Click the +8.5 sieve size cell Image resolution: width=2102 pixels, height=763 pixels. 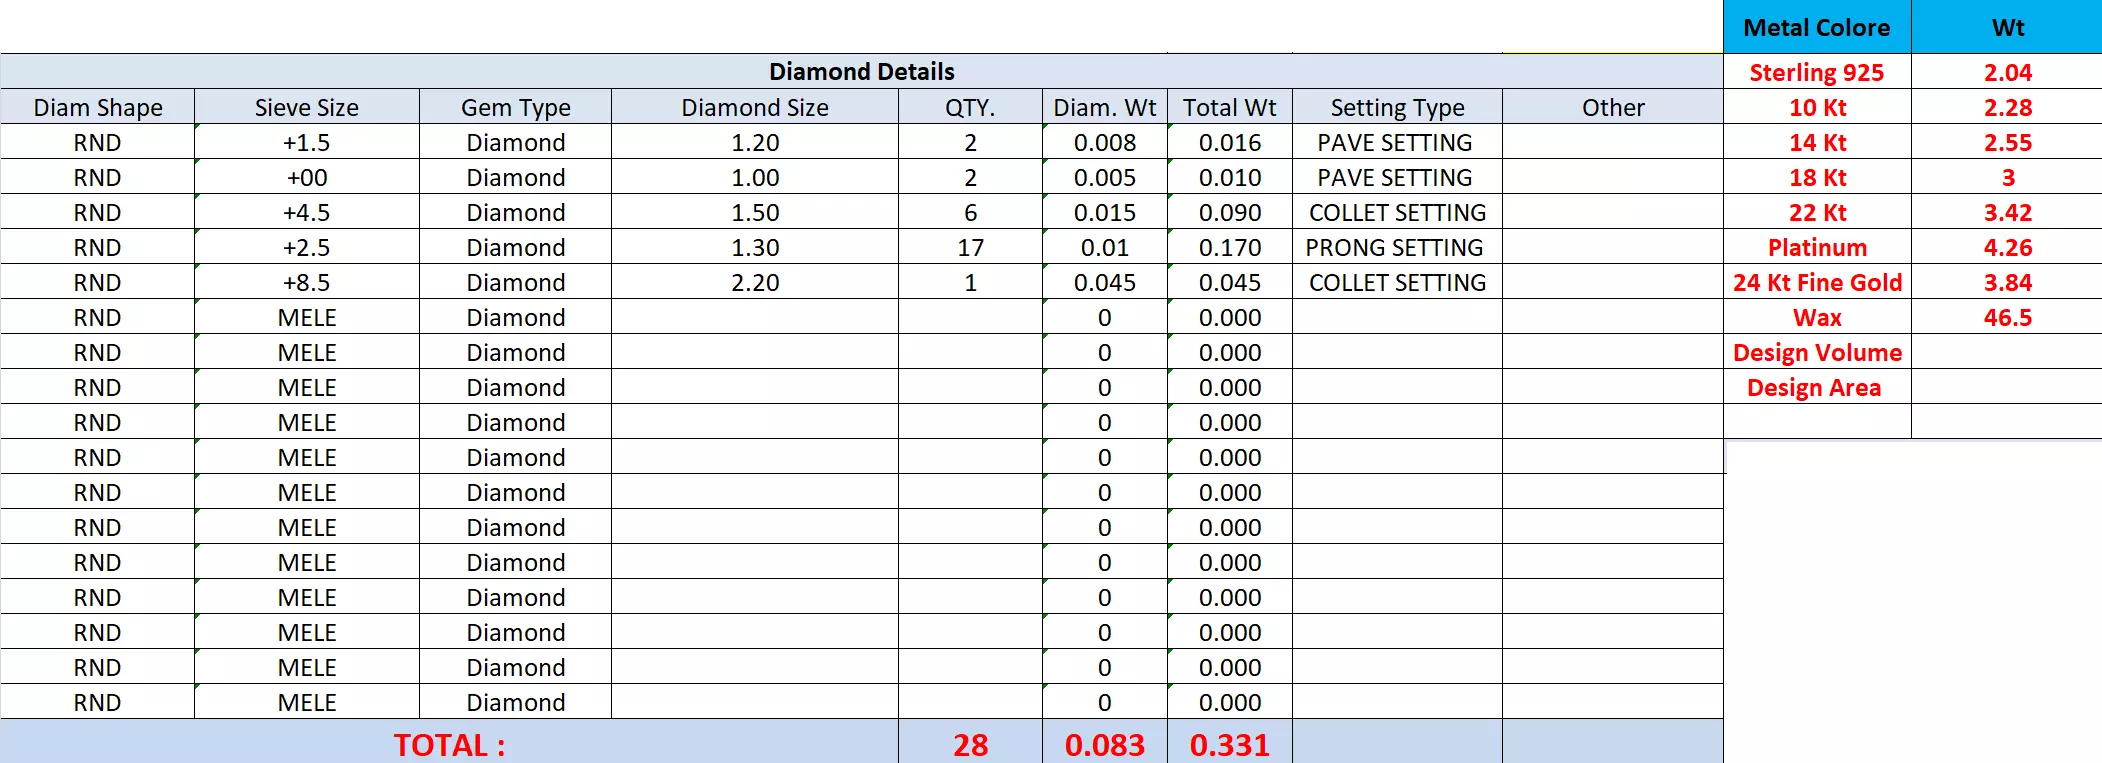pos(306,283)
